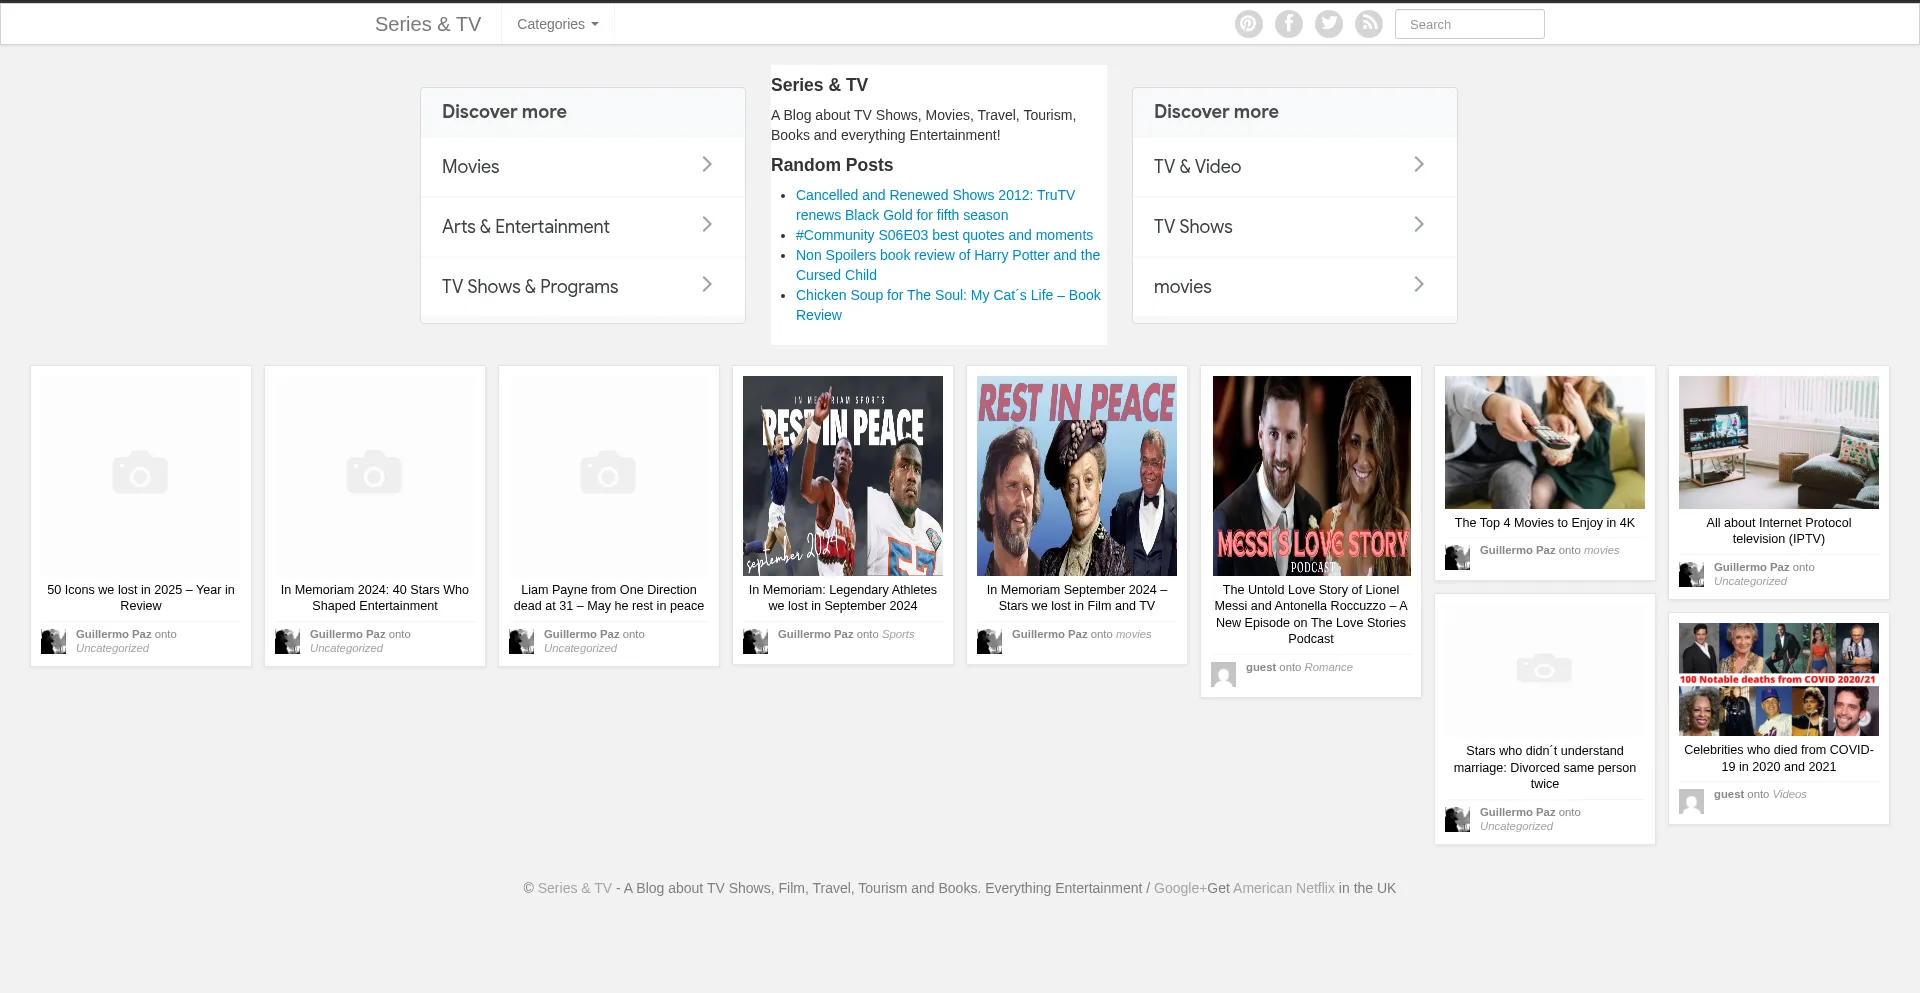Image resolution: width=1920 pixels, height=993 pixels.
Task: Click guest avatar under COVID-19 celebrities post
Action: pos(1691,802)
